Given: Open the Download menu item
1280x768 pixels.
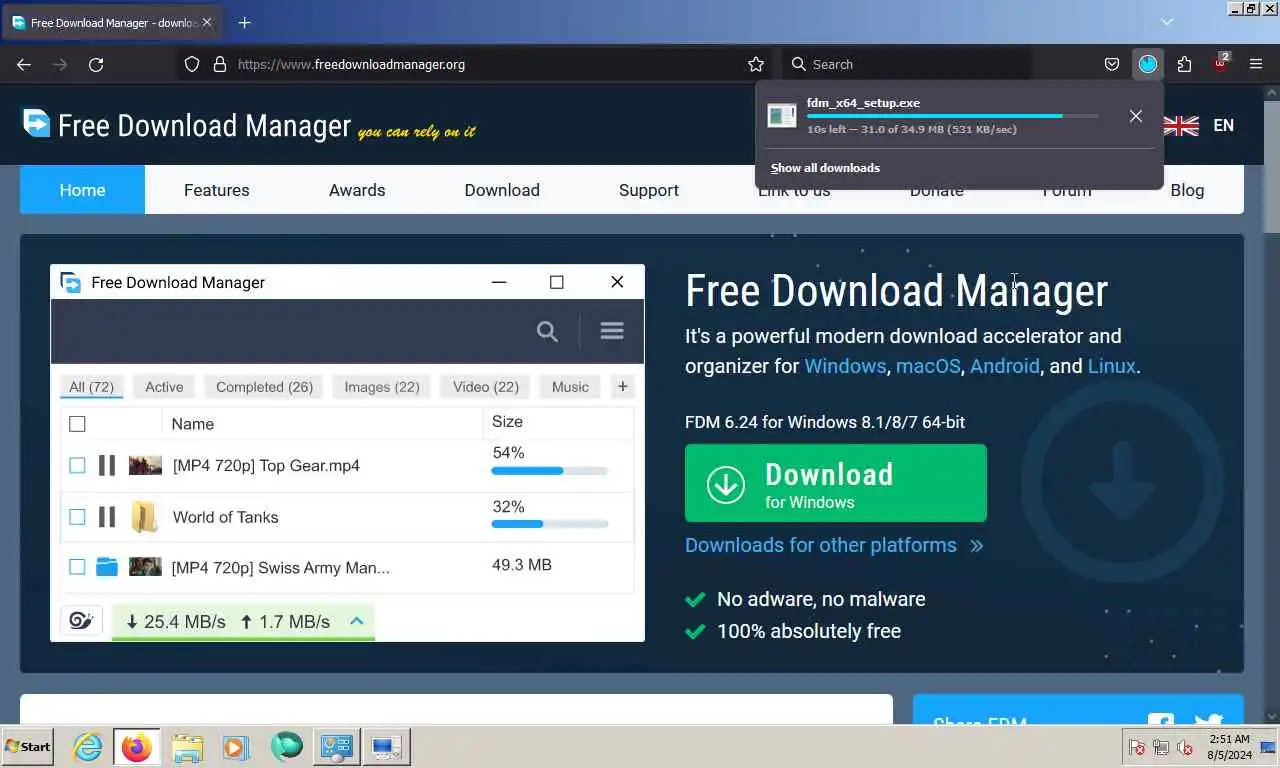Looking at the screenshot, I should 502,190.
